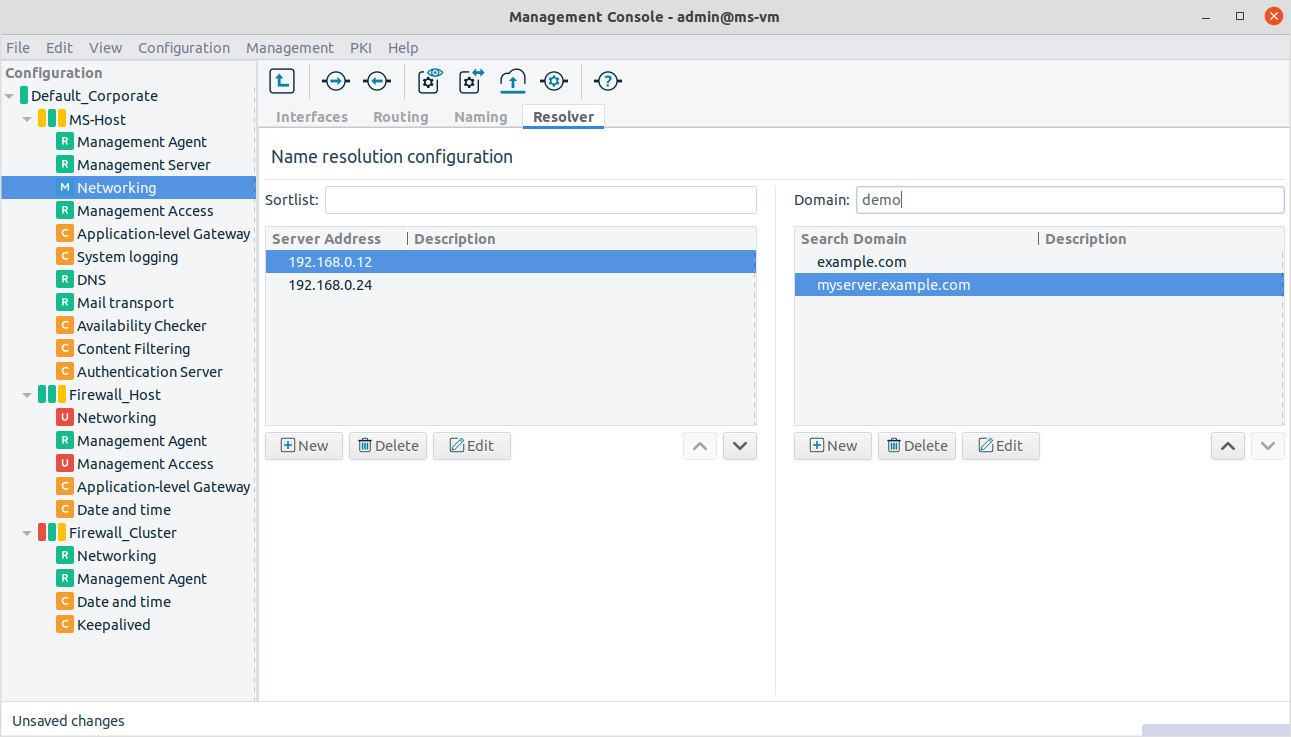Switch to the Naming tab
The image size is (1291, 737).
click(481, 117)
